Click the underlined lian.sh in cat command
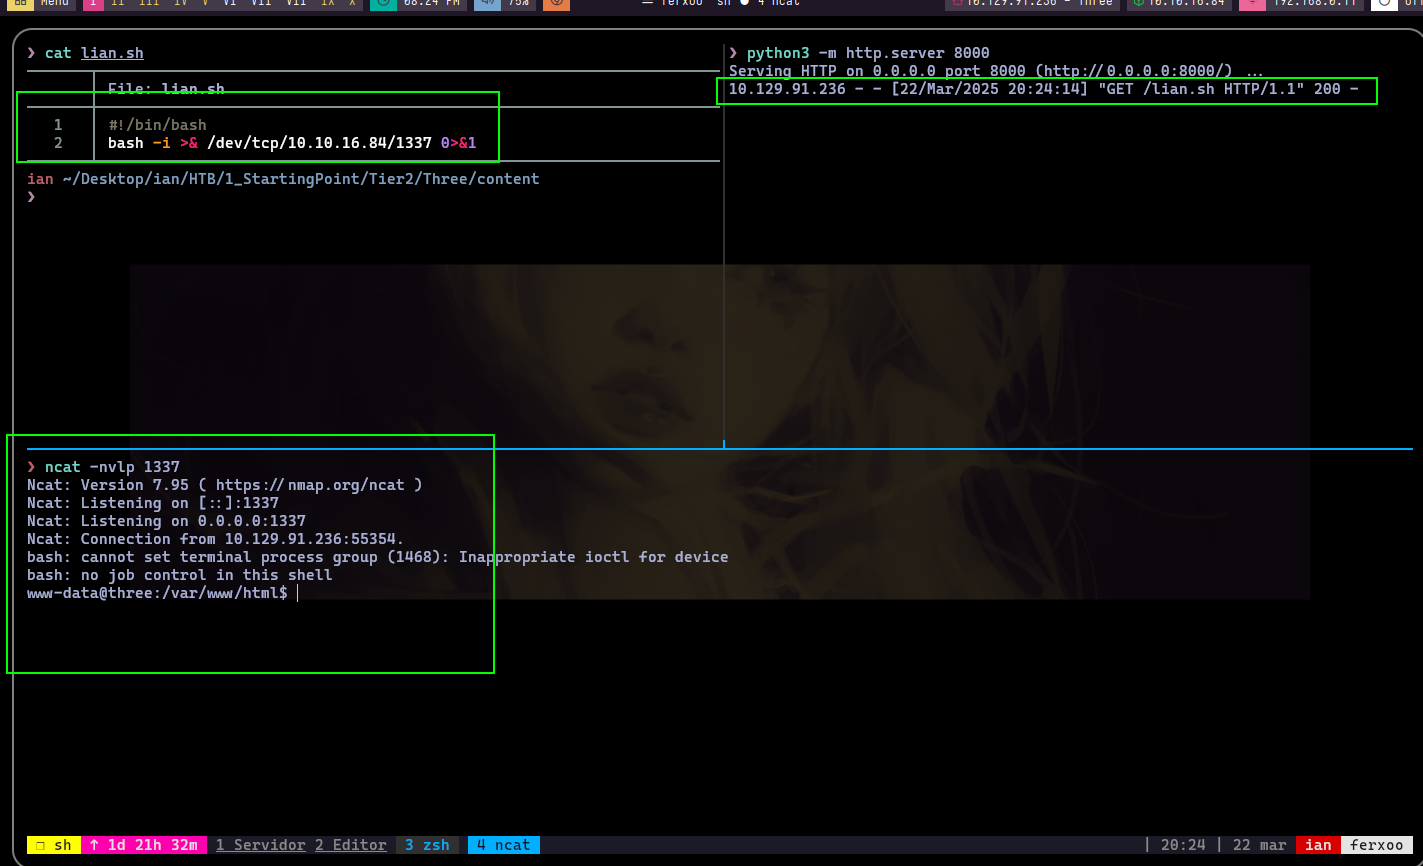Screen dimensions: 1423x866 click(x=112, y=53)
